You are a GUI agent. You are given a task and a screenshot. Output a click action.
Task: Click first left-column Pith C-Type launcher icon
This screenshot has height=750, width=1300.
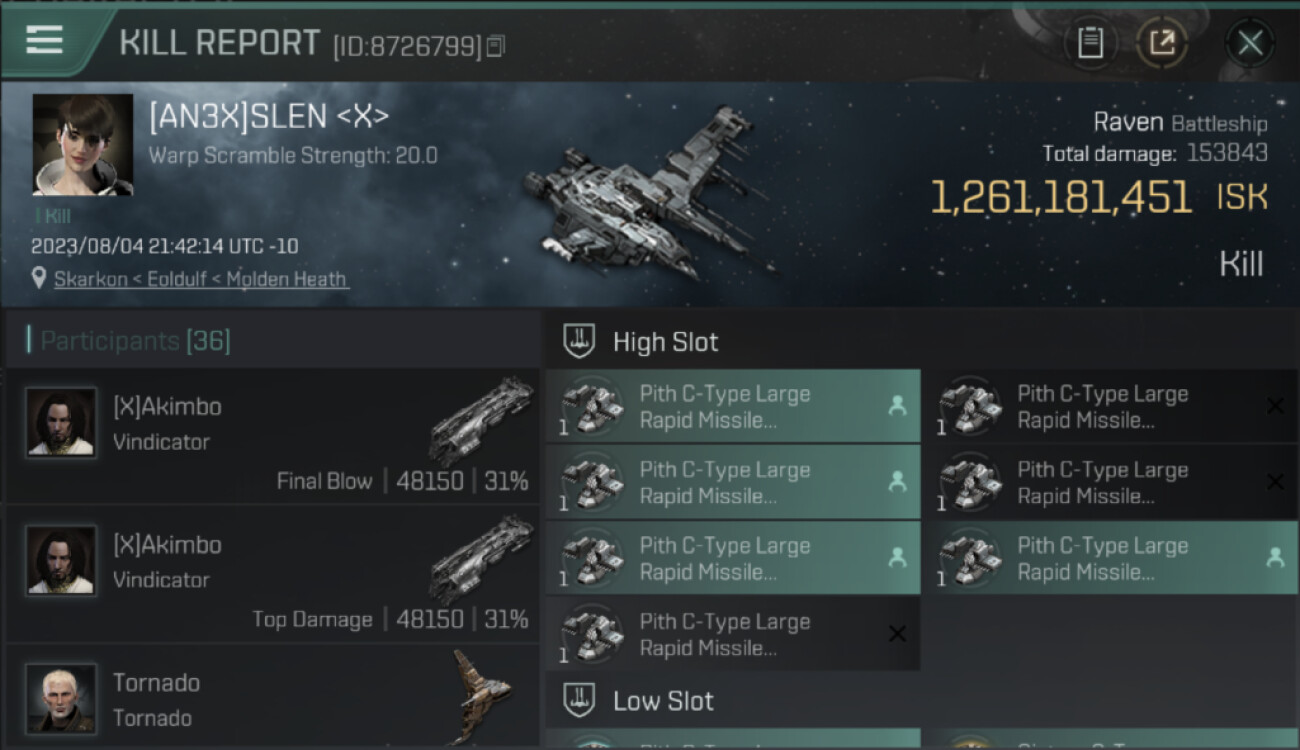click(x=592, y=407)
